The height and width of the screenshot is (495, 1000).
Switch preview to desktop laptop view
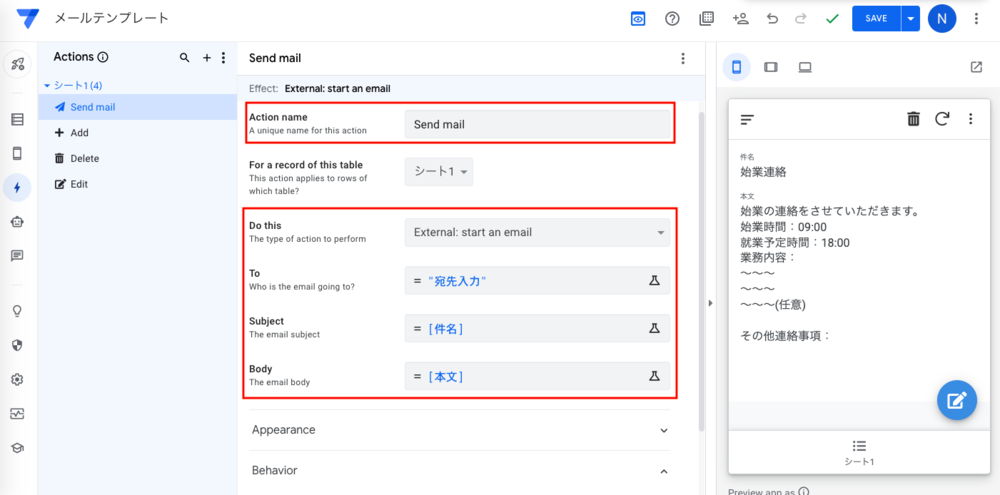(x=804, y=67)
